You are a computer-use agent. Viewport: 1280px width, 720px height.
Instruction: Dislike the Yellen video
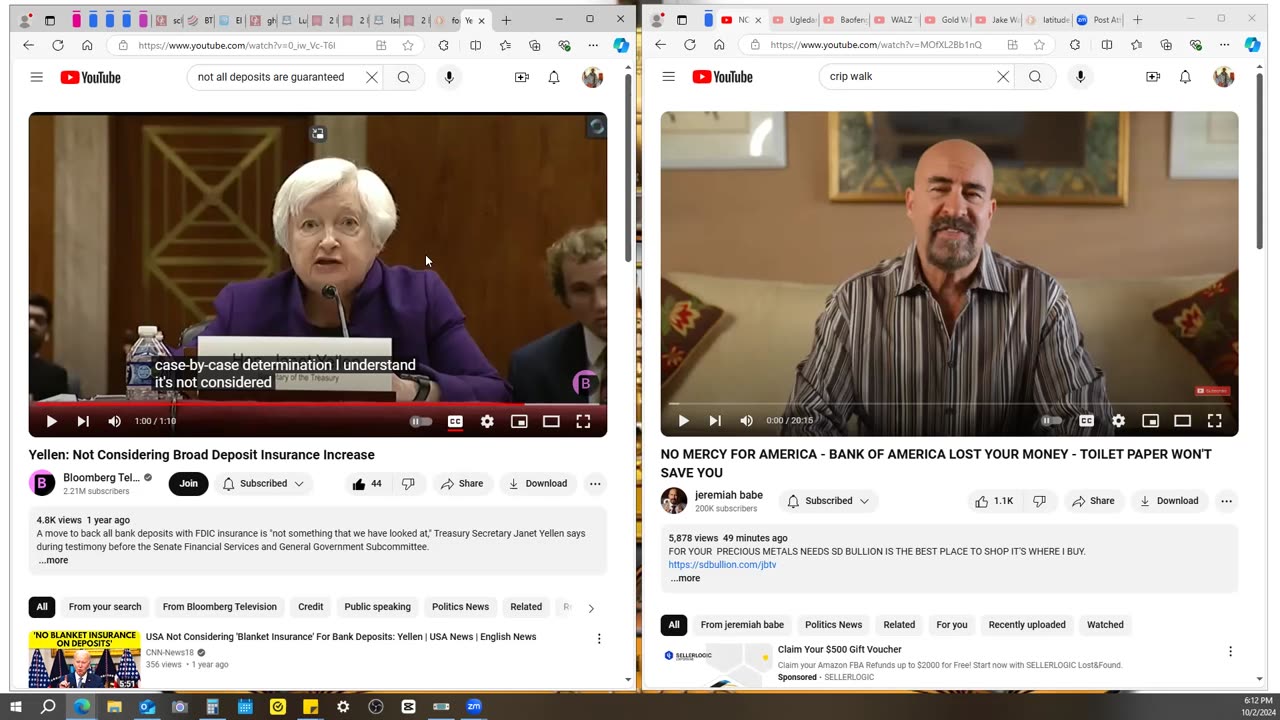[408, 484]
